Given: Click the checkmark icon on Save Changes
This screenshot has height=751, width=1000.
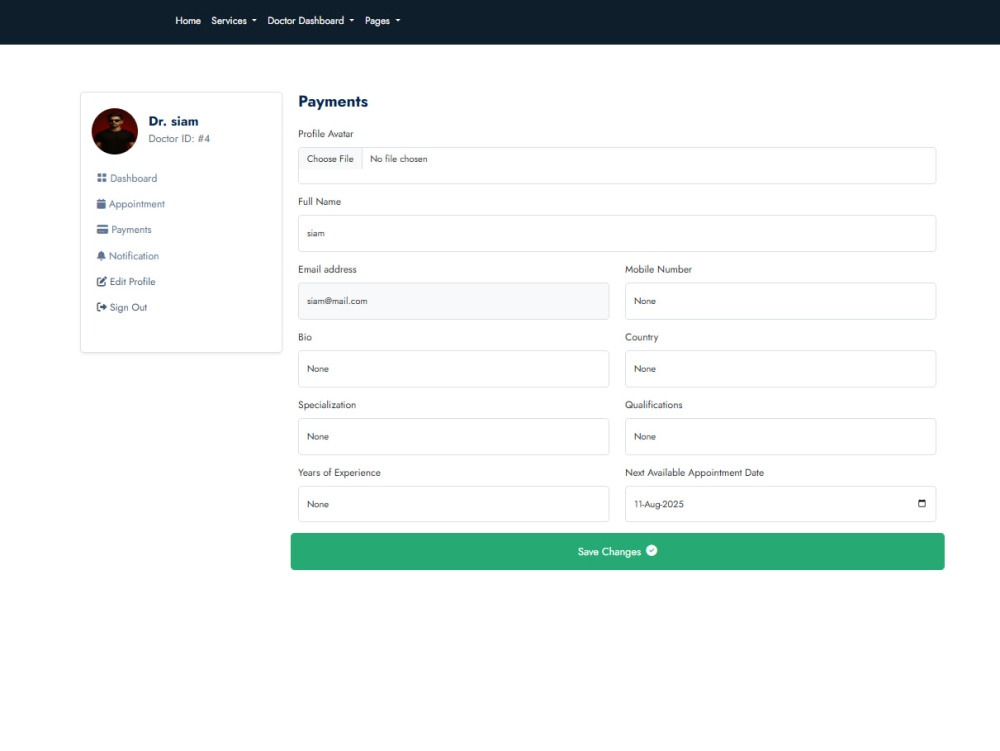Looking at the screenshot, I should coord(651,551).
